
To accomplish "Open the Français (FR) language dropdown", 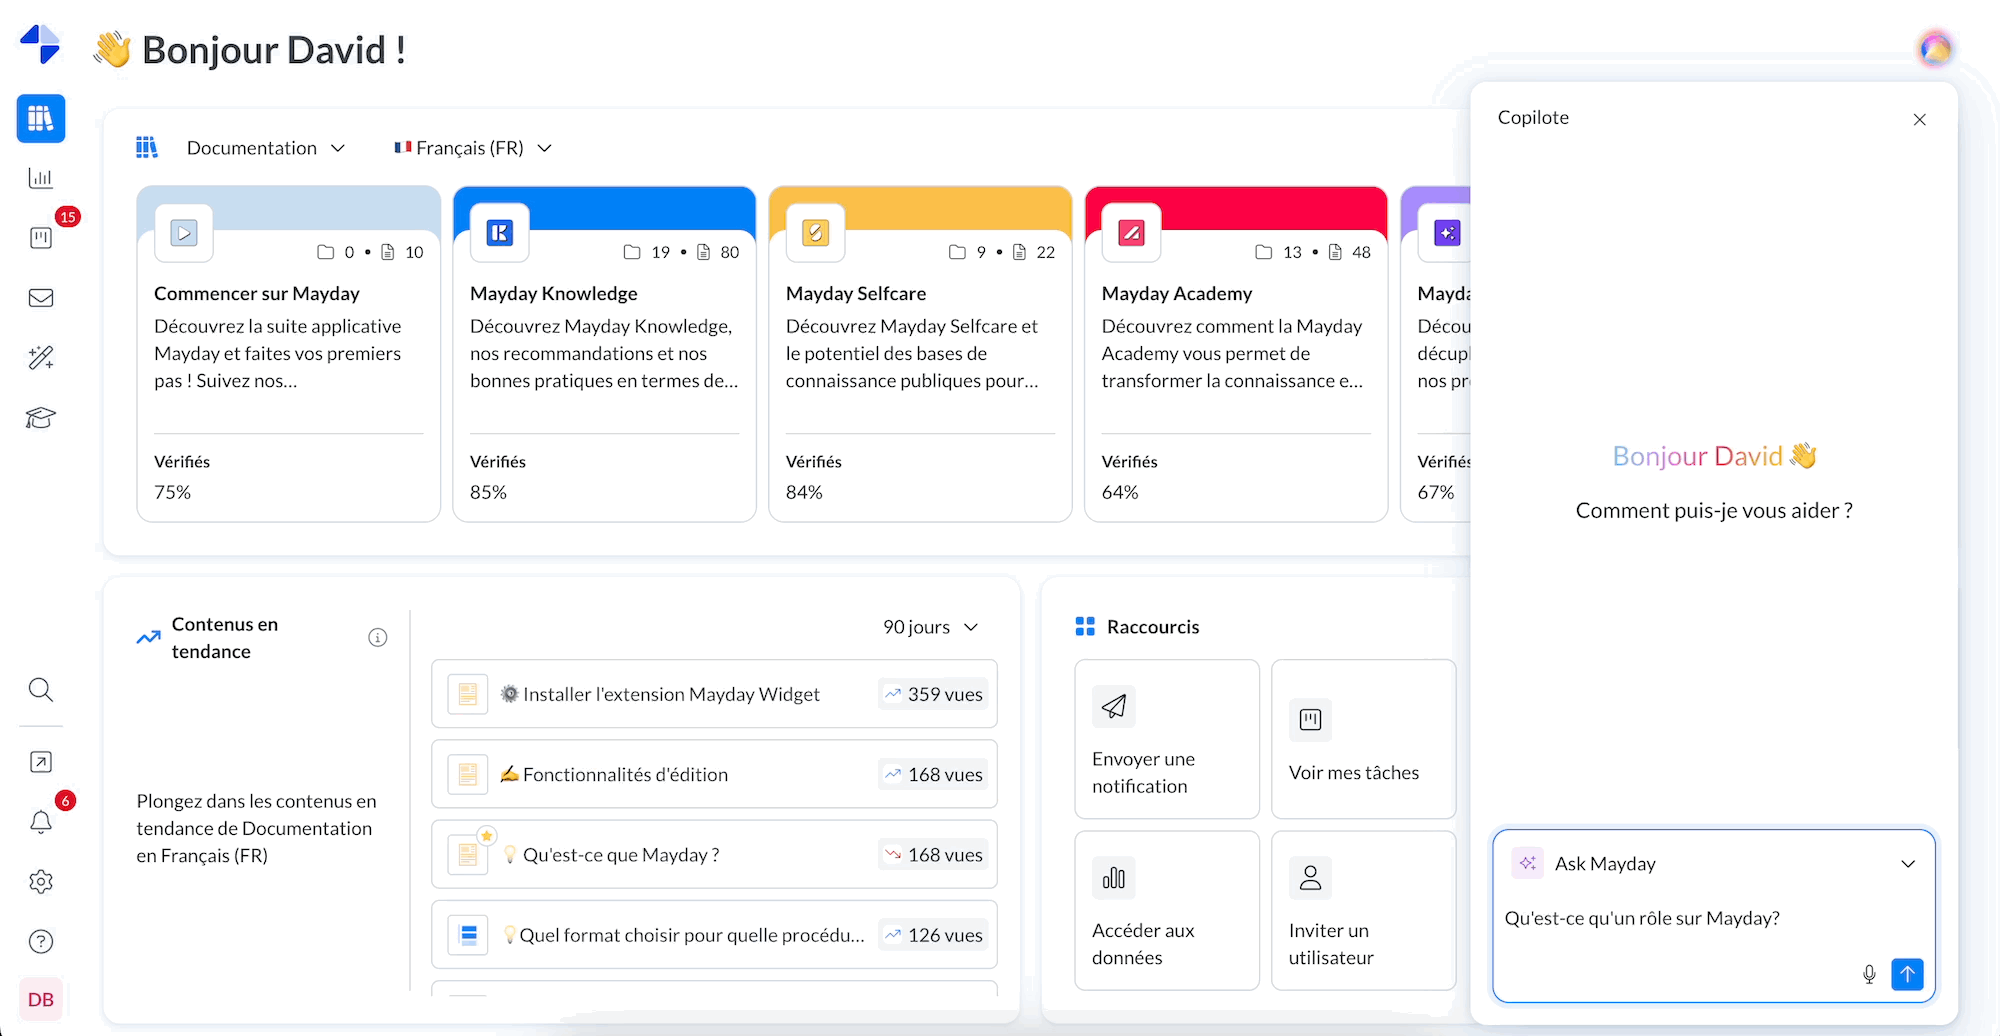I will (473, 148).
